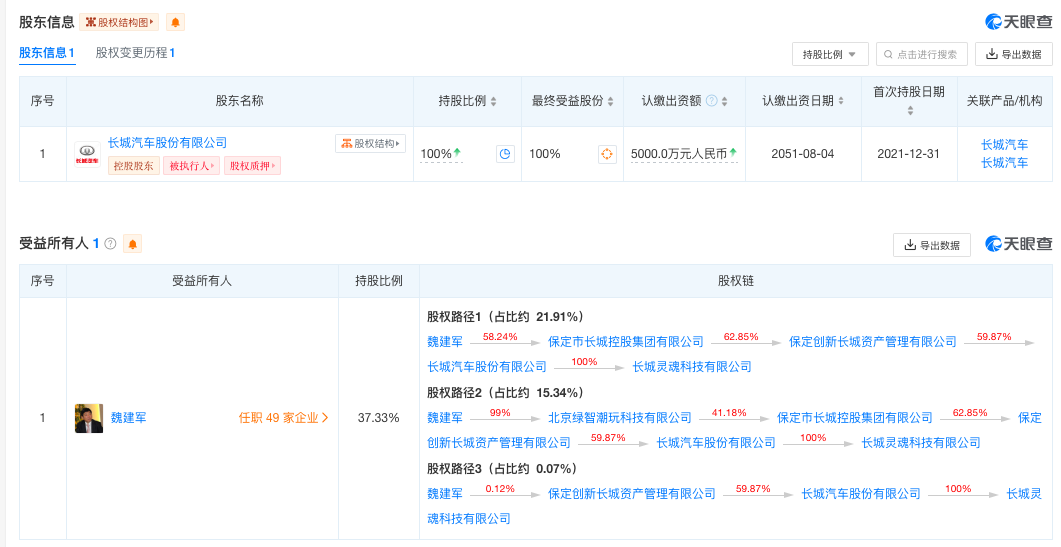Click the 魏建军 portrait thumbnail
The height and width of the screenshot is (547, 1061).
[x=89, y=418]
